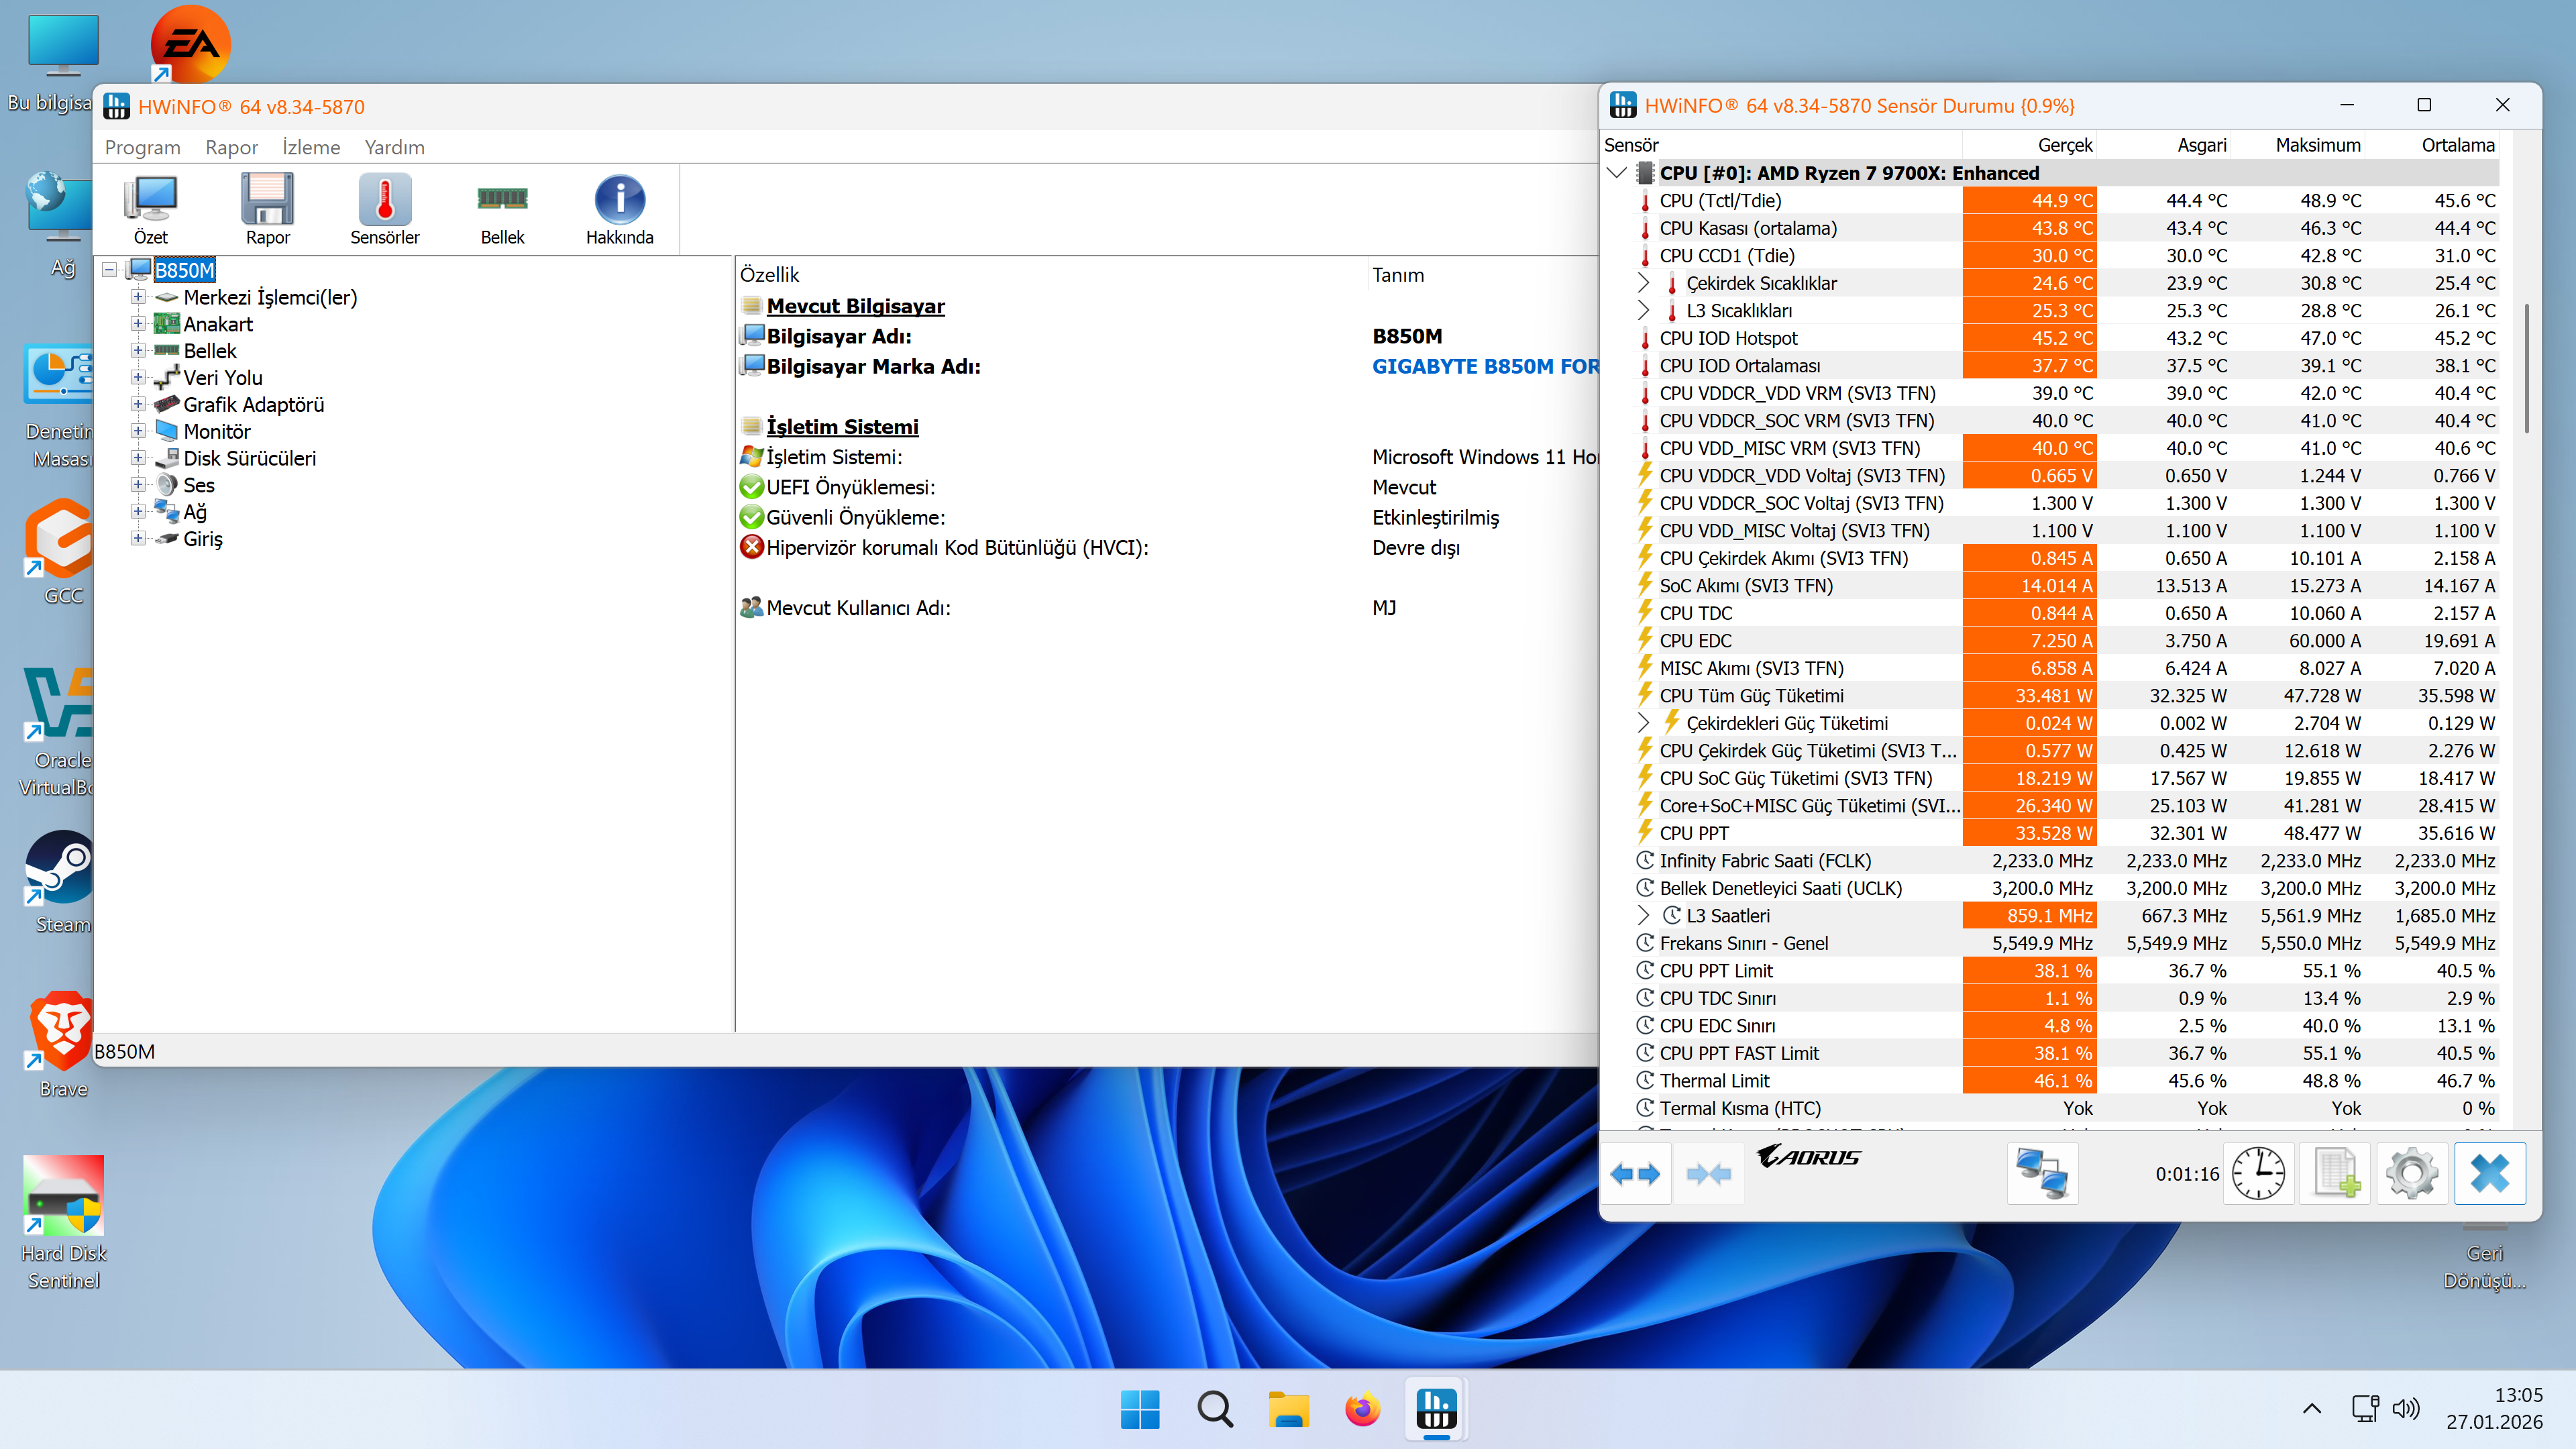This screenshot has width=2576, height=1449.
Task: Select the Giriş tree item
Action: (x=203, y=539)
